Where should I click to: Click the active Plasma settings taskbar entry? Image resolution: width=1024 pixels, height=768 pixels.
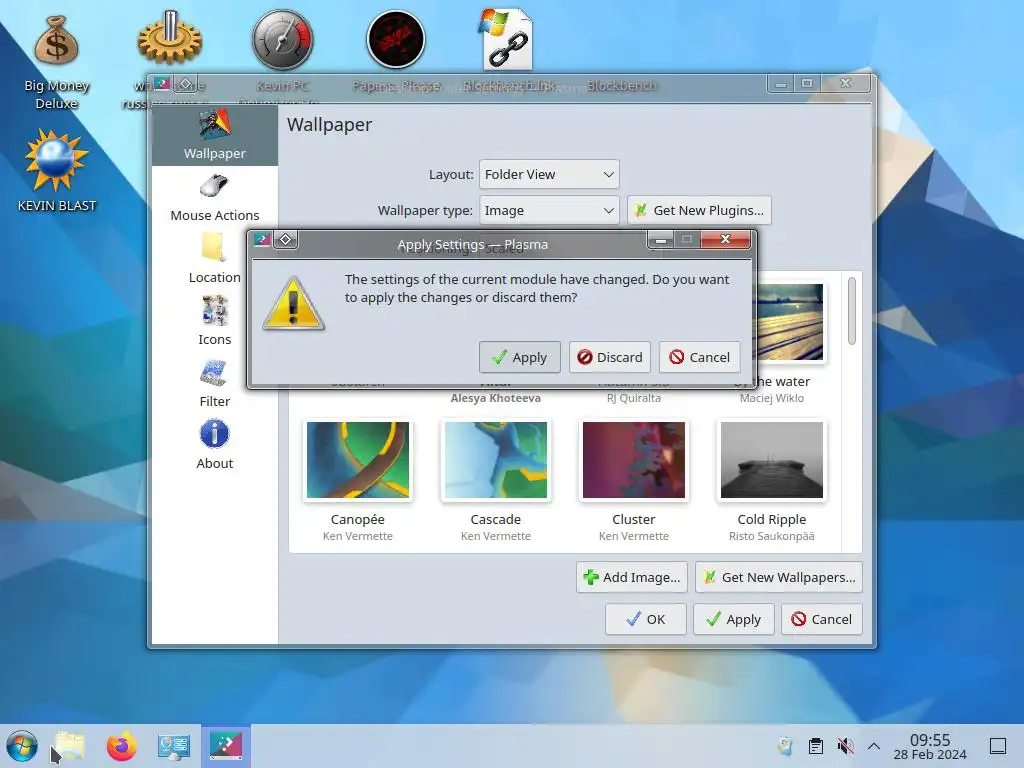226,746
